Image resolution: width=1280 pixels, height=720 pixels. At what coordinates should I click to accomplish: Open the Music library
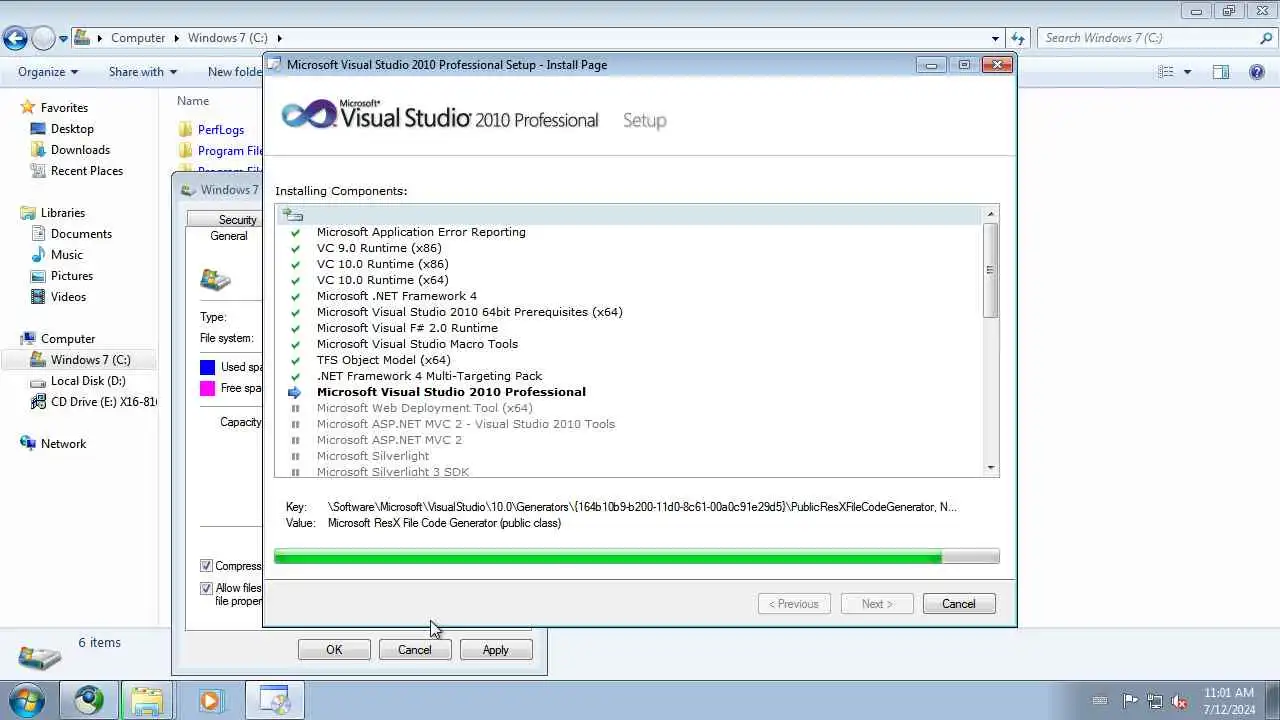tap(67, 255)
